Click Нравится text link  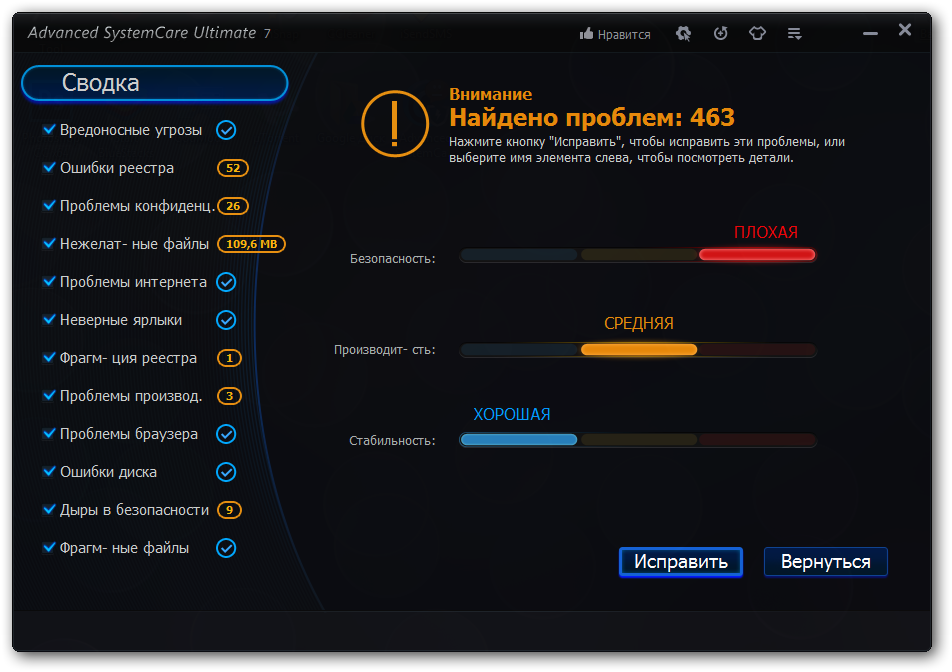tap(624, 35)
